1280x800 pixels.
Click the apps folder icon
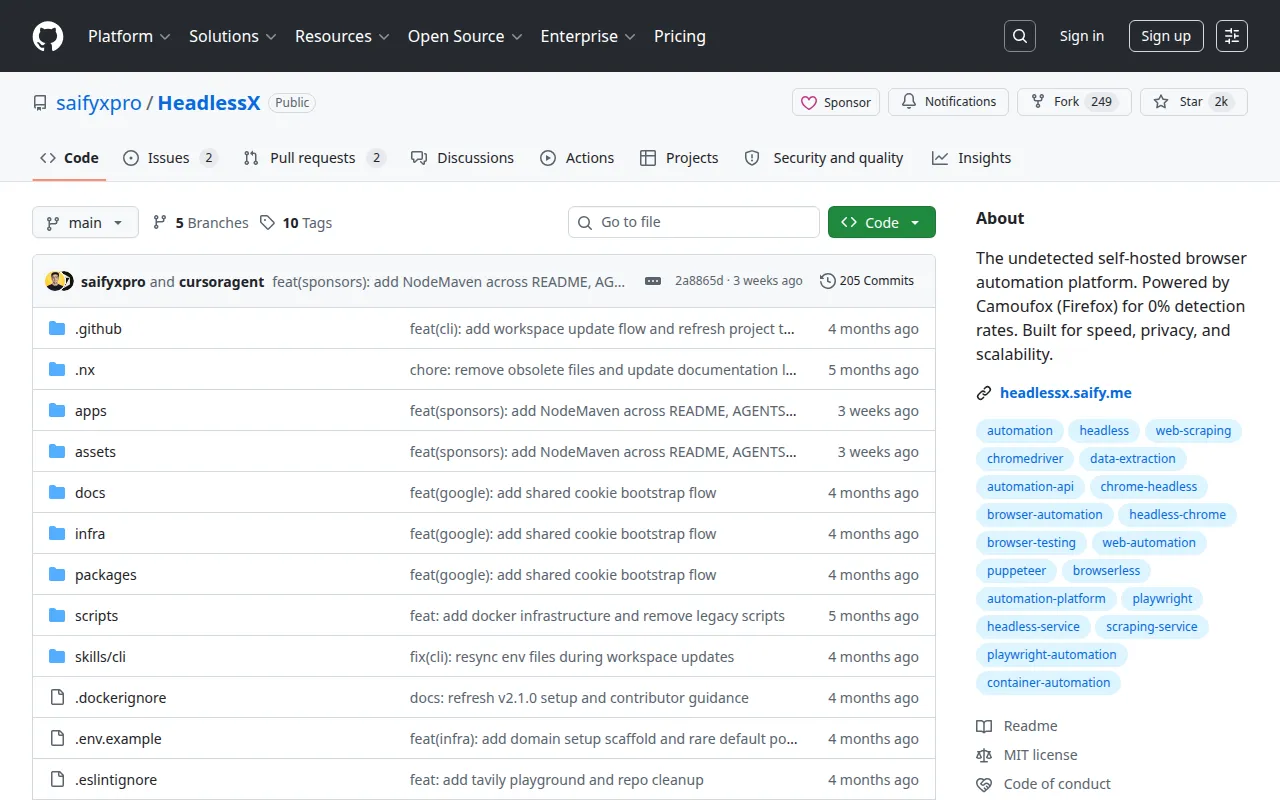pos(57,411)
